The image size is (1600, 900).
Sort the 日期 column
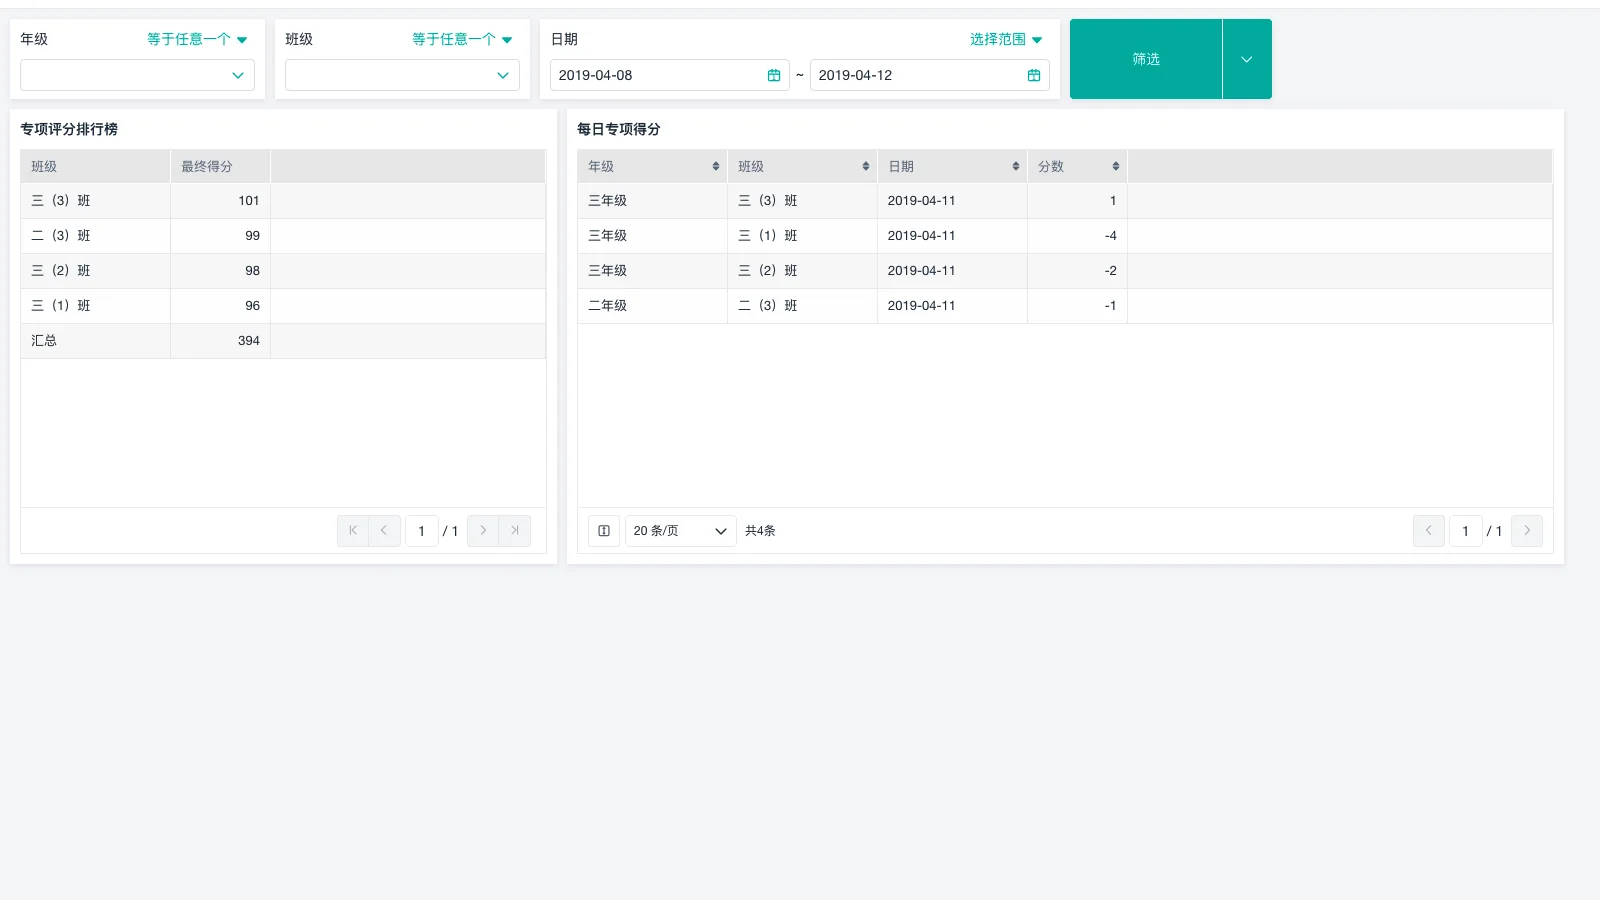pos(1017,166)
